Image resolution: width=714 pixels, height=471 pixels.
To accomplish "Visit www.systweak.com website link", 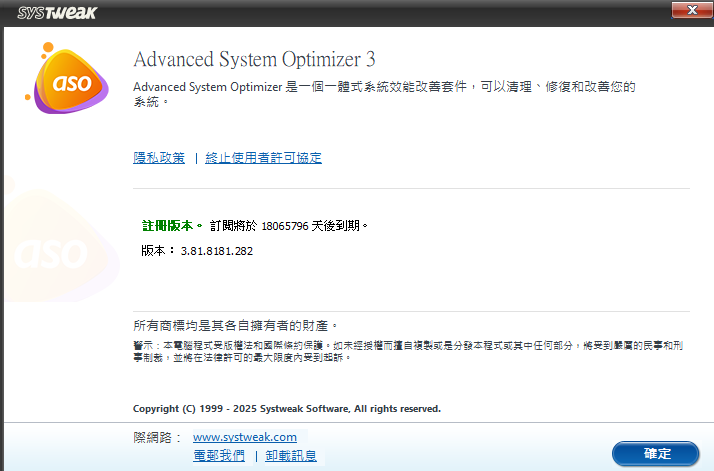I will coord(245,437).
